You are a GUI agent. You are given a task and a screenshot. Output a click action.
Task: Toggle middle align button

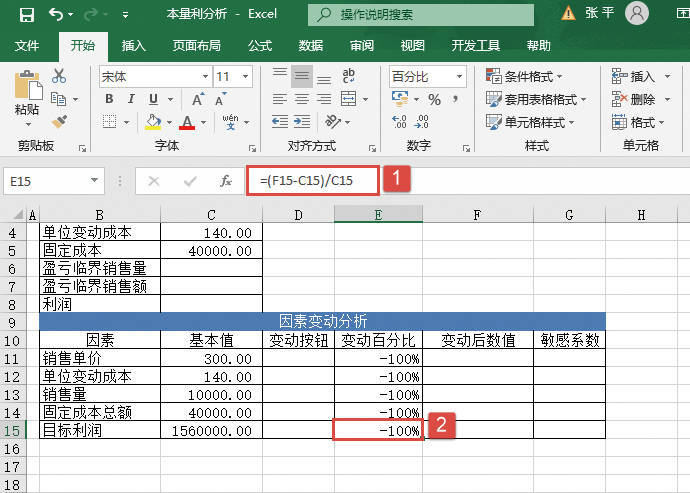pos(302,77)
